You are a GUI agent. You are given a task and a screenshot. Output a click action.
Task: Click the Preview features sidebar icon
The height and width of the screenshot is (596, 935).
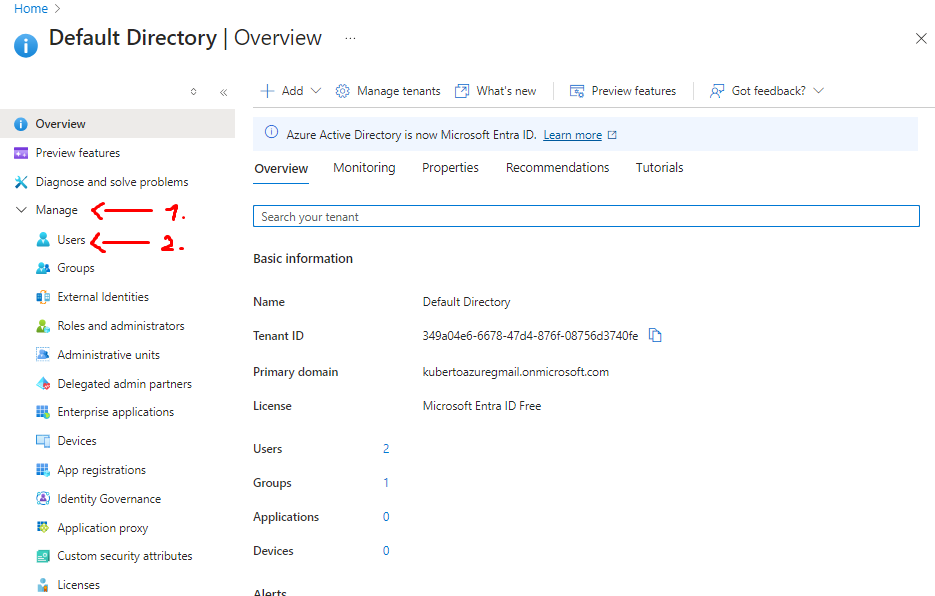(x=21, y=153)
